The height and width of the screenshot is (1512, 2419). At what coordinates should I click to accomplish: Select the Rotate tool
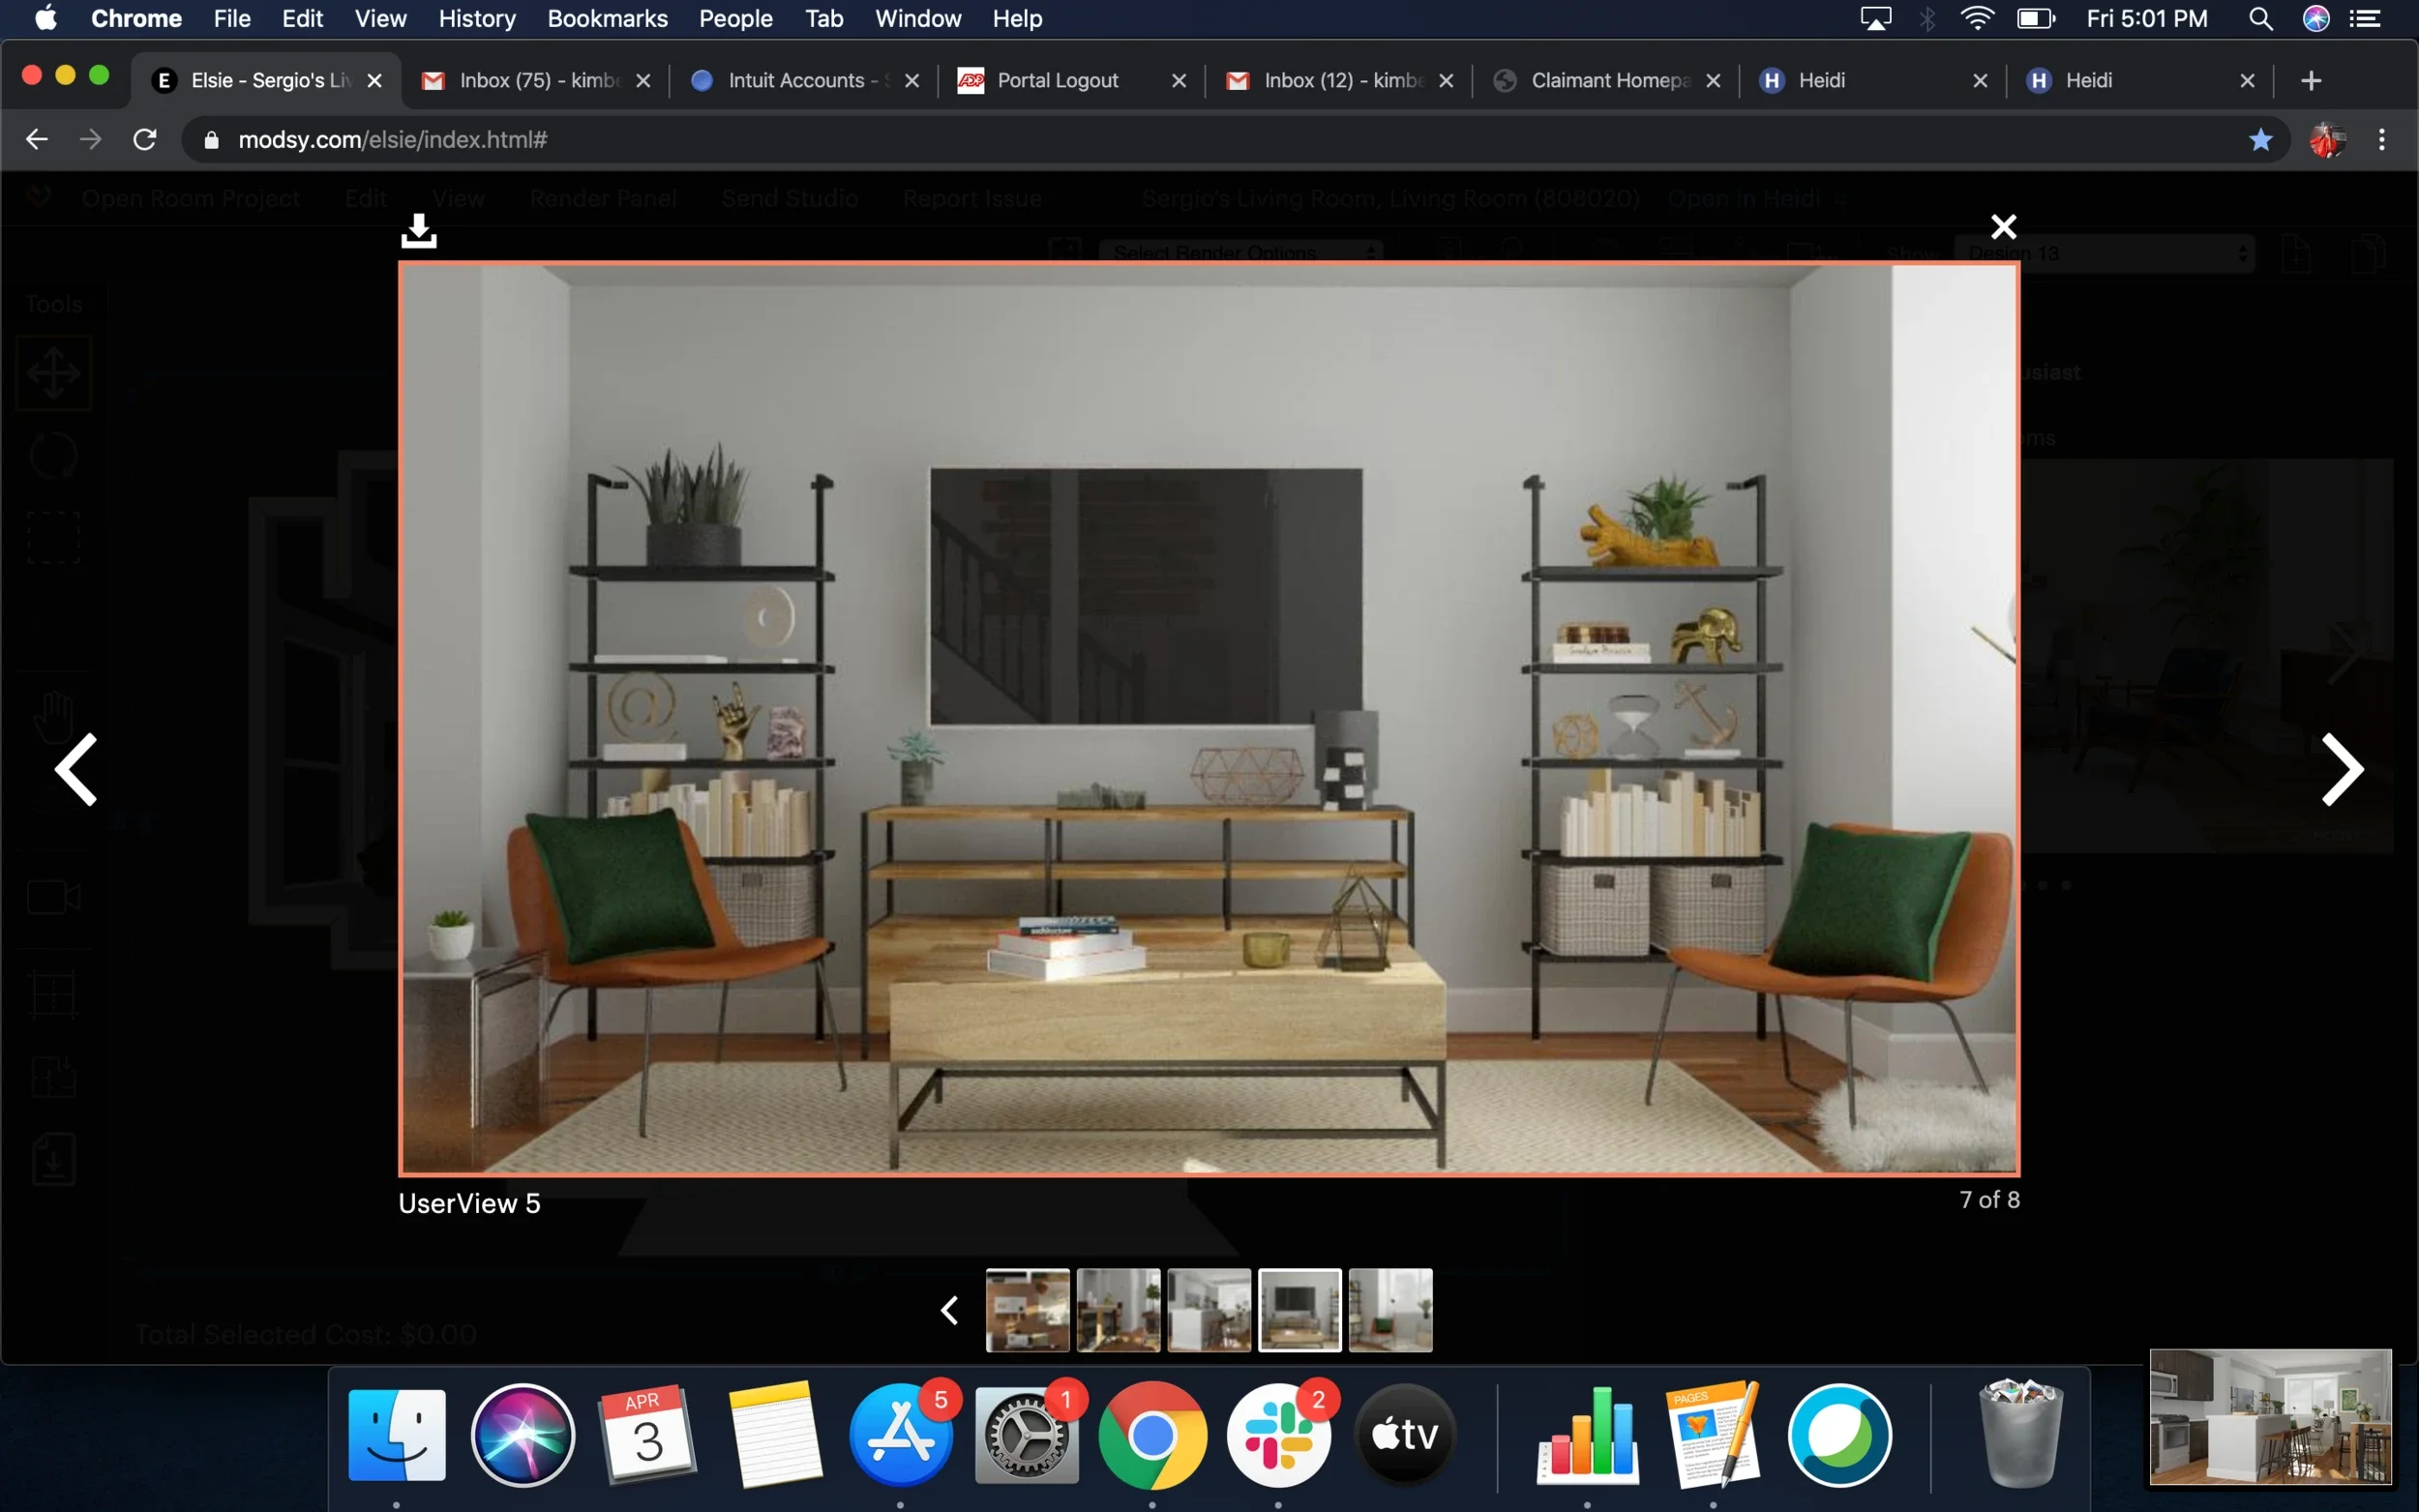coord(53,455)
